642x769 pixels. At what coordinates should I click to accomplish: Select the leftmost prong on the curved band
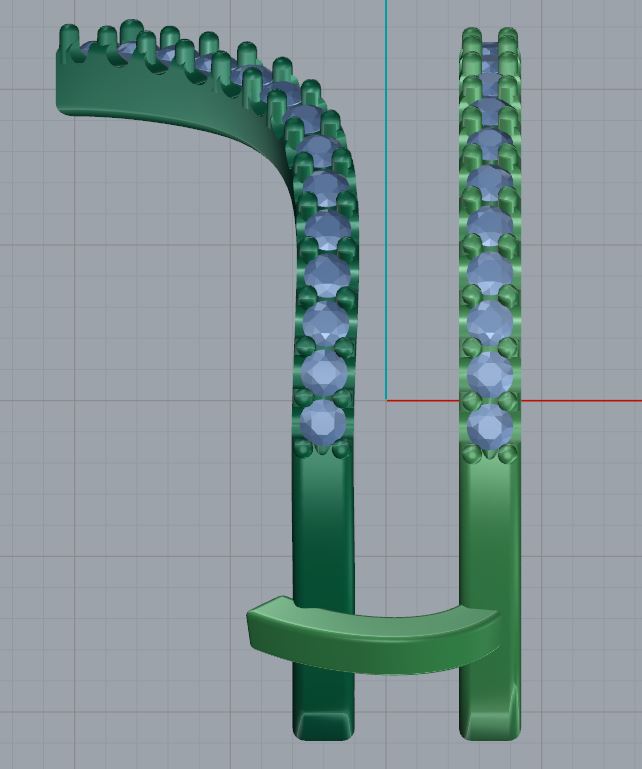point(68,40)
